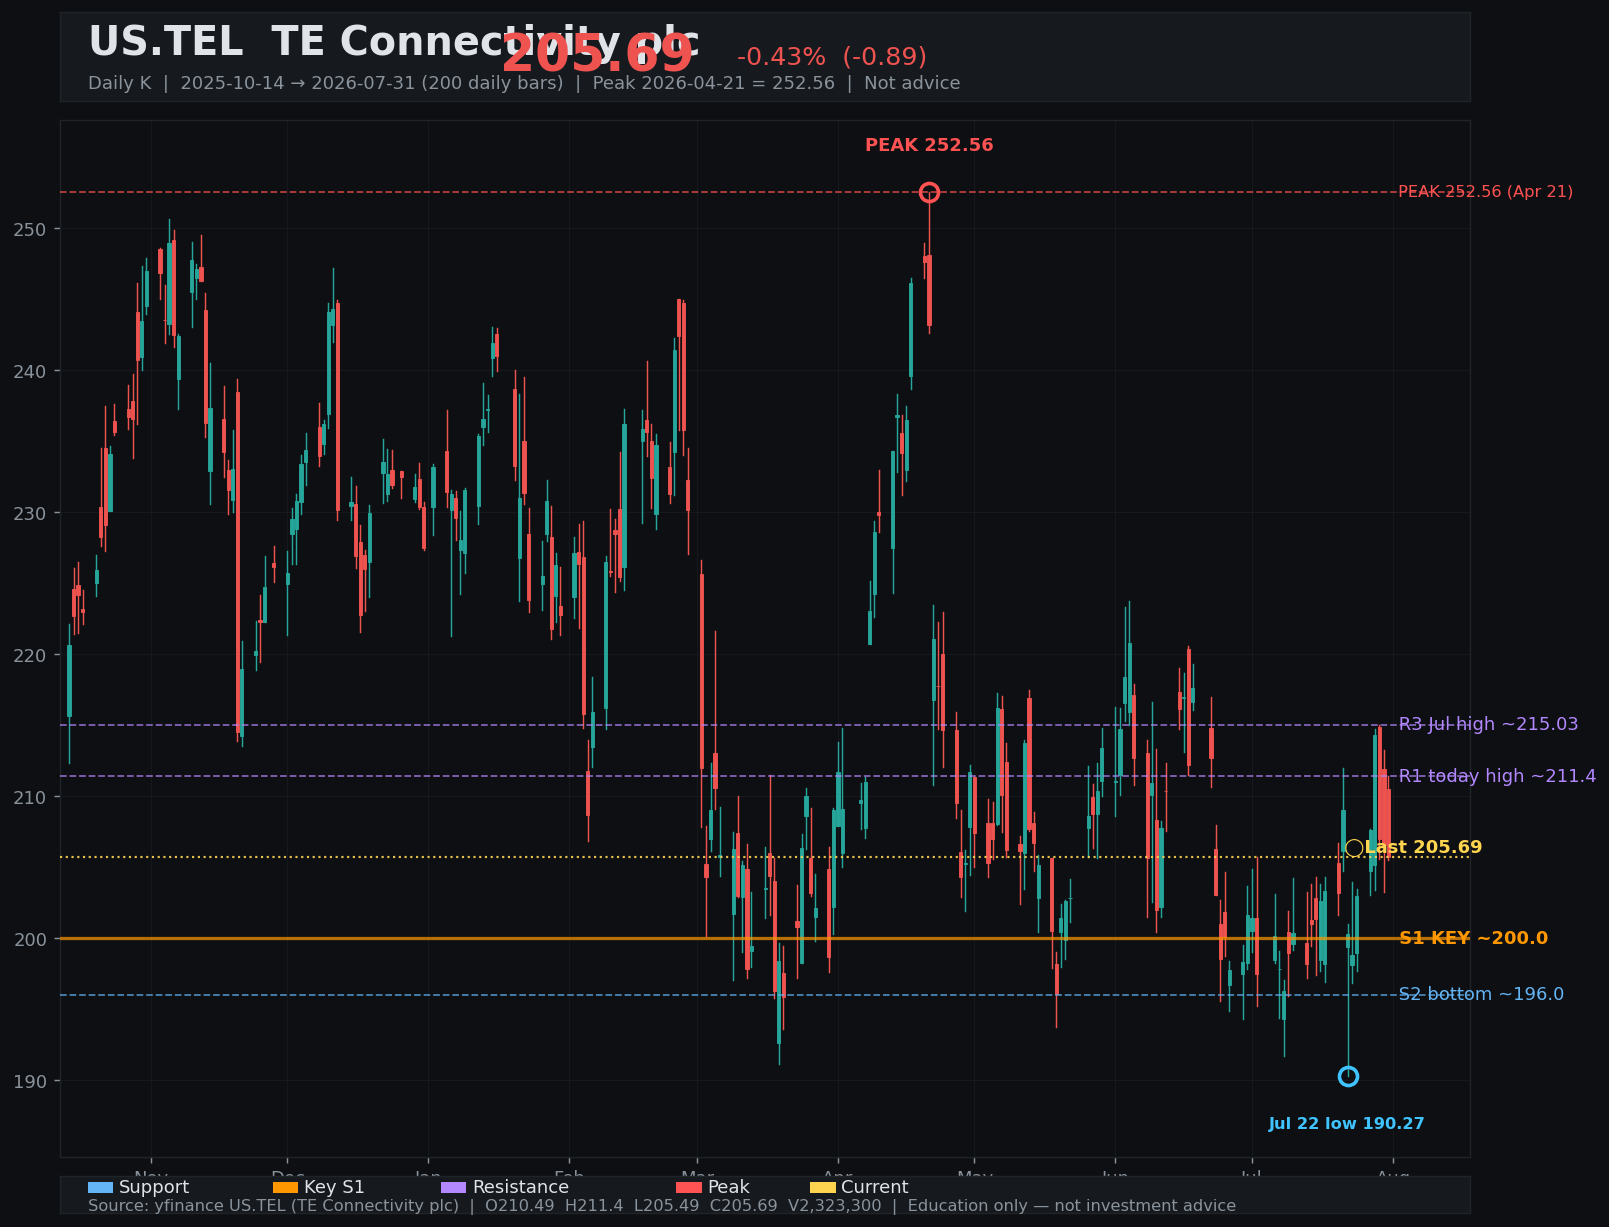Select the yellow Current legend swatch

tap(822, 1187)
